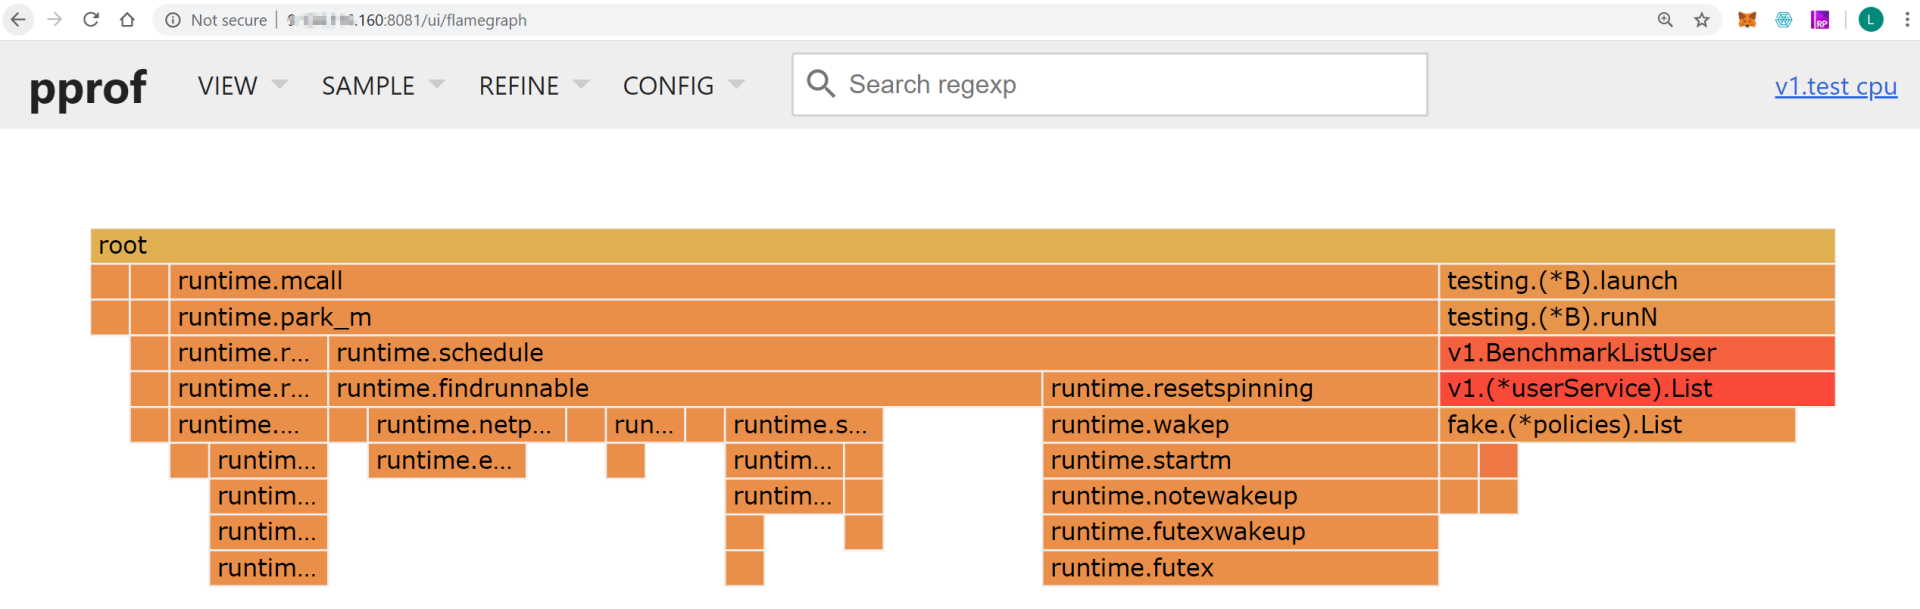Image resolution: width=1920 pixels, height=609 pixels.
Task: Open the MetaMask fox extension
Action: [x=1747, y=20]
